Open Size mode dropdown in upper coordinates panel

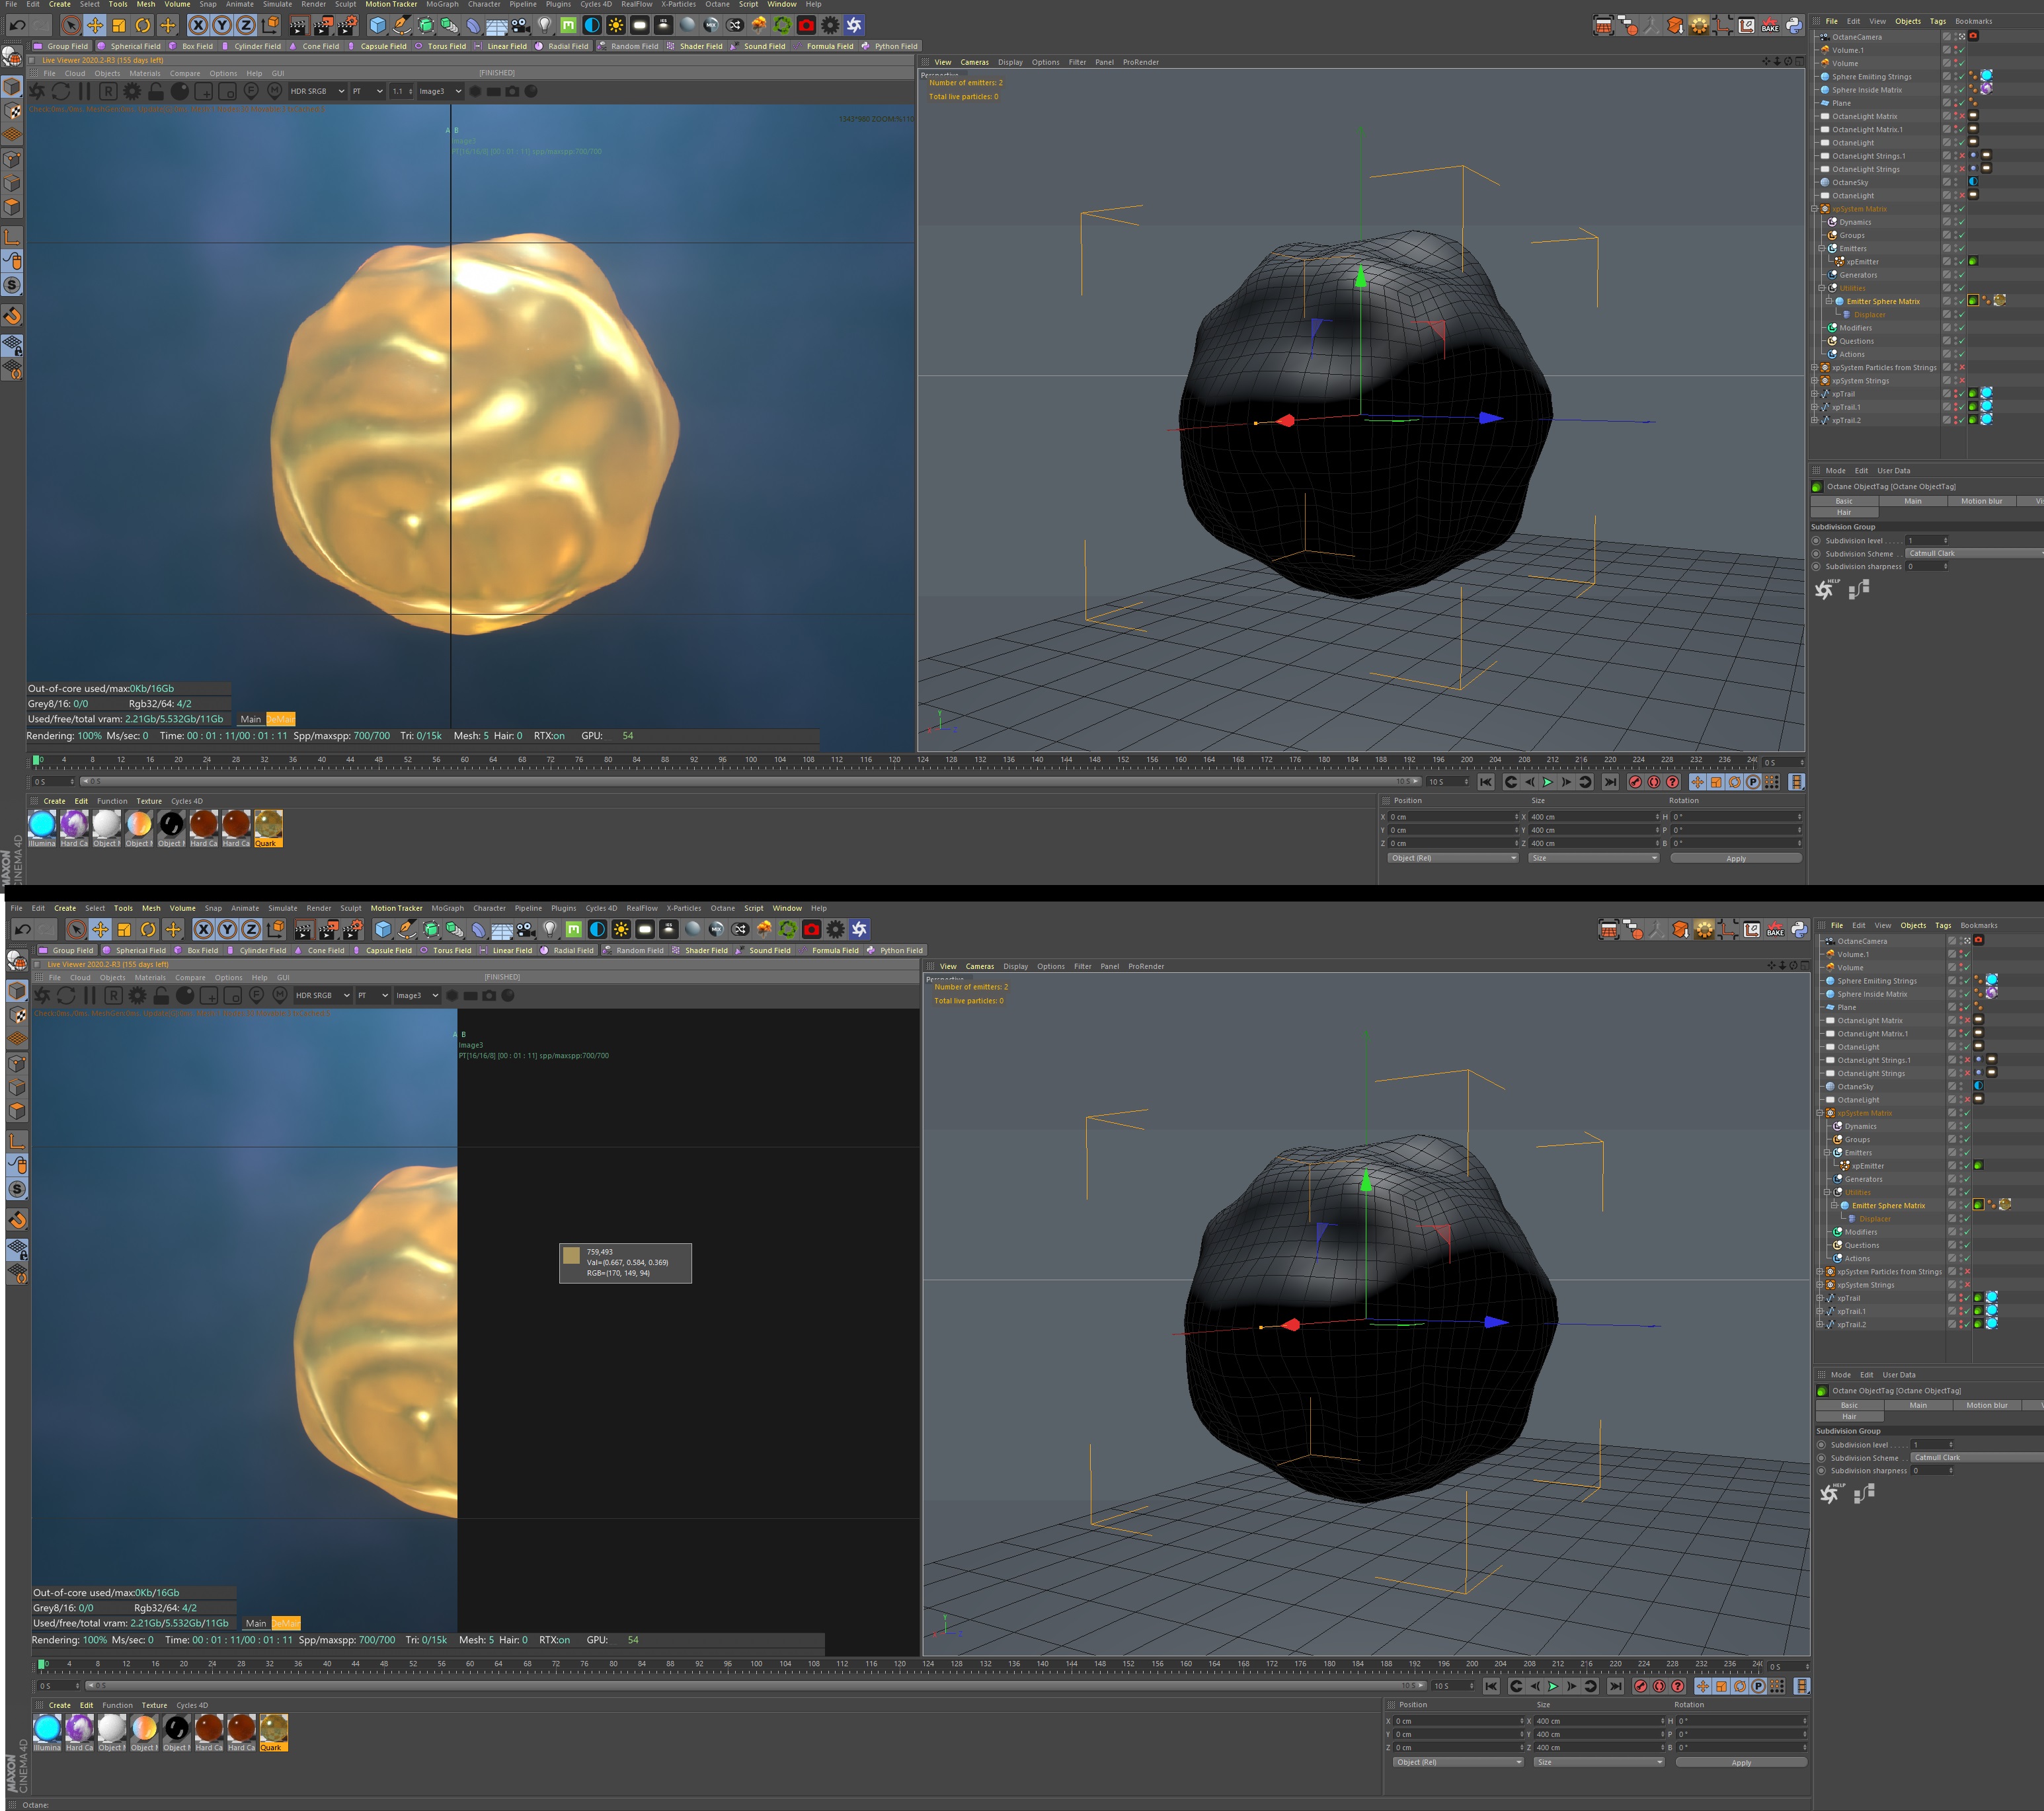[x=1594, y=858]
